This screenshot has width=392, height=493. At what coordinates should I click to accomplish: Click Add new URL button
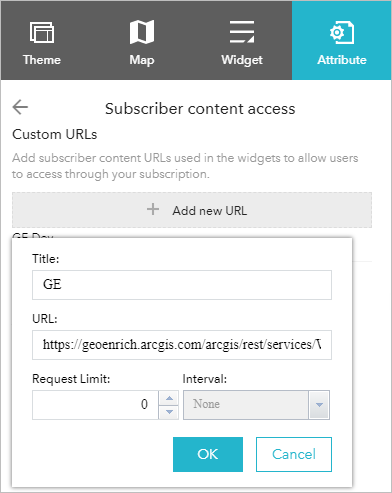[192, 210]
